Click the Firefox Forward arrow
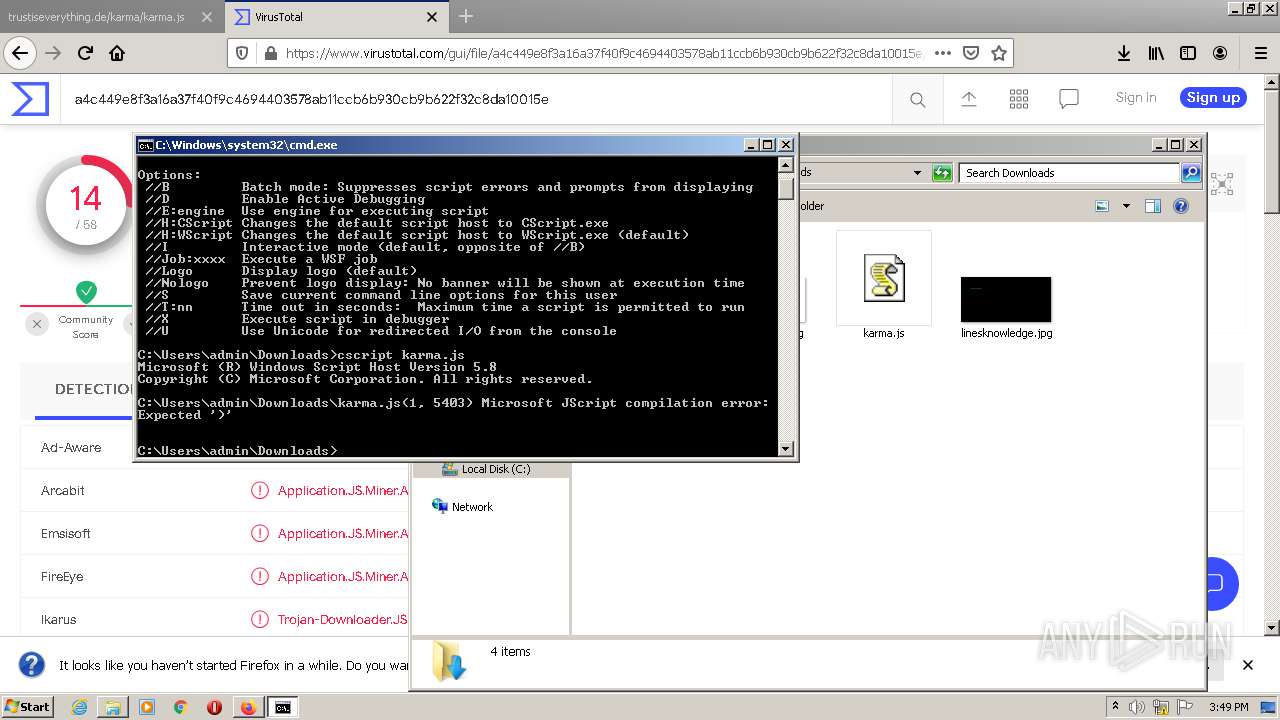1280x720 pixels. pyautogui.click(x=53, y=53)
